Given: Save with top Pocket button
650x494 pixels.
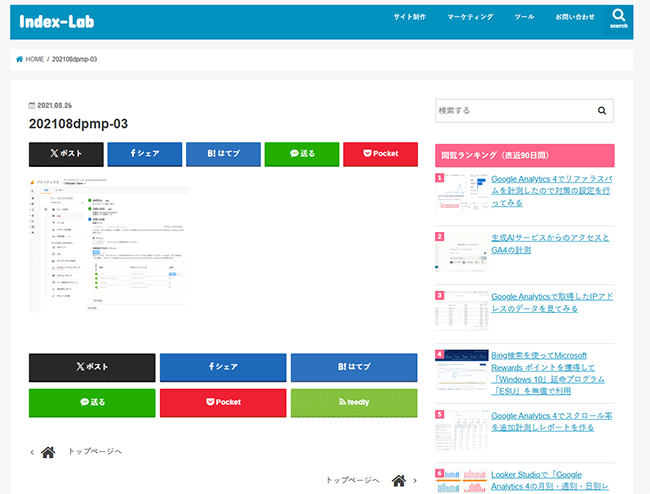Looking at the screenshot, I should pos(381,154).
